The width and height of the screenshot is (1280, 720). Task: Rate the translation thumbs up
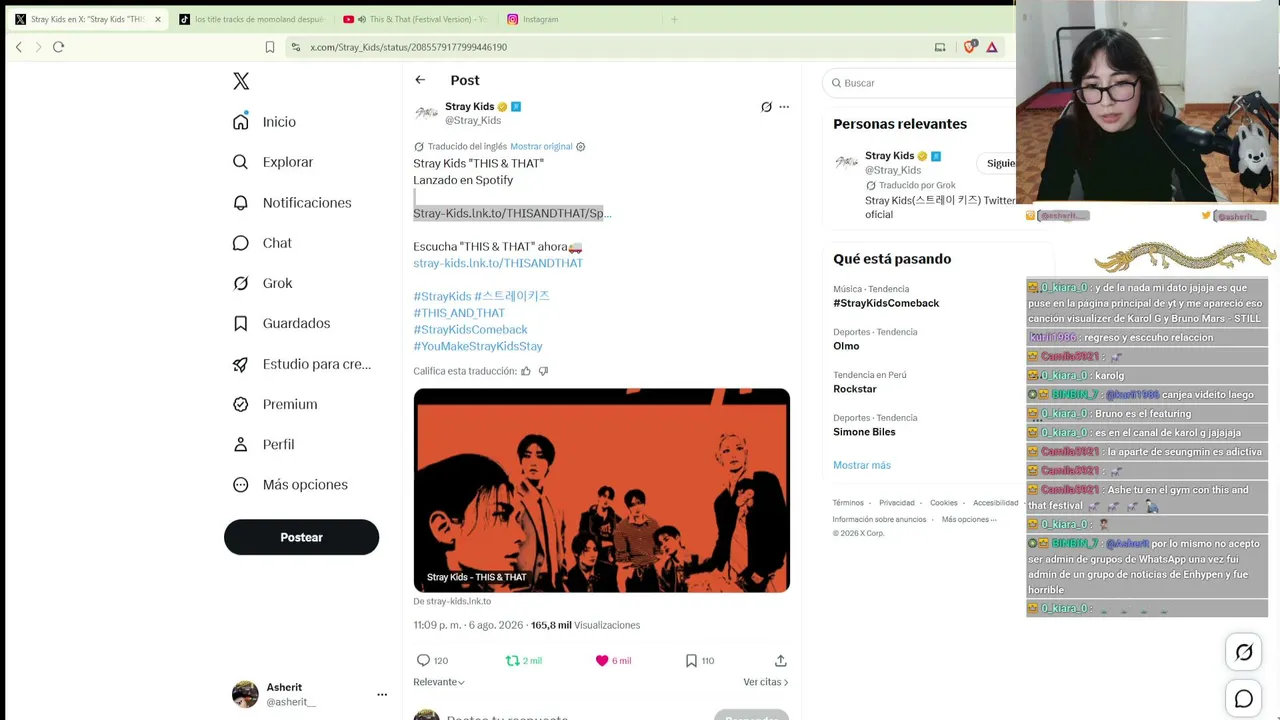coord(526,371)
